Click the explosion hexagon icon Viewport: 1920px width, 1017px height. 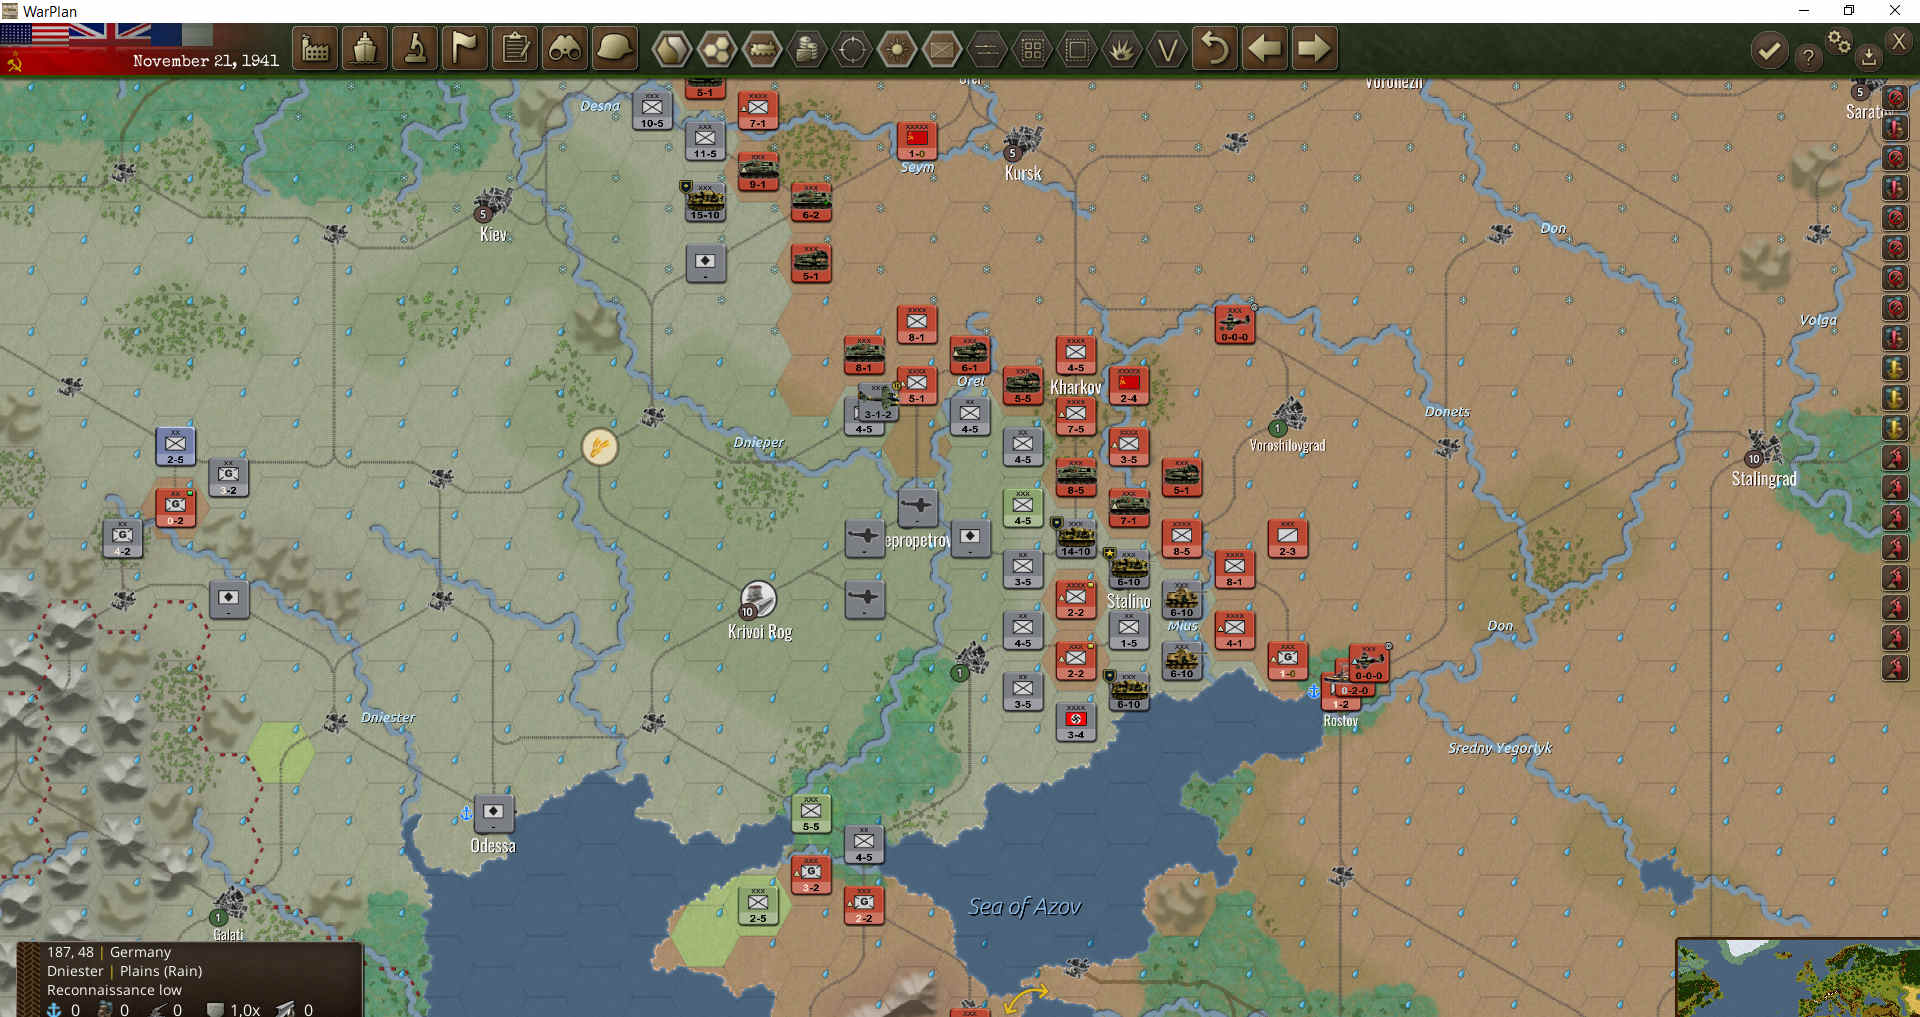point(1122,49)
